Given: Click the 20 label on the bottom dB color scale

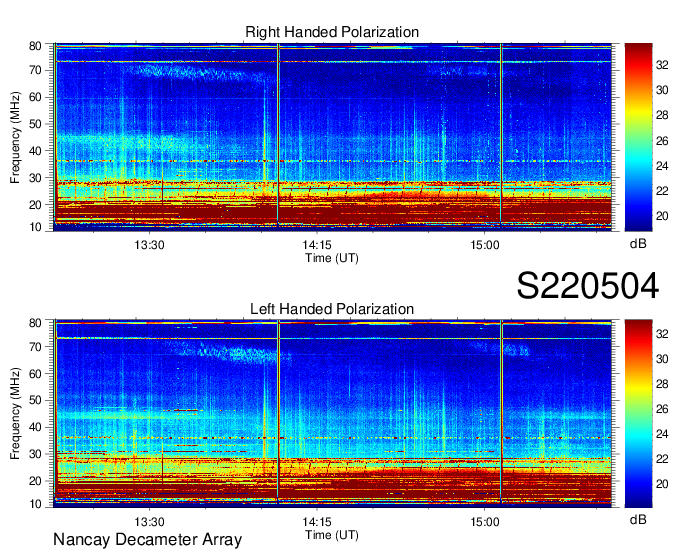Looking at the screenshot, I should [662, 483].
